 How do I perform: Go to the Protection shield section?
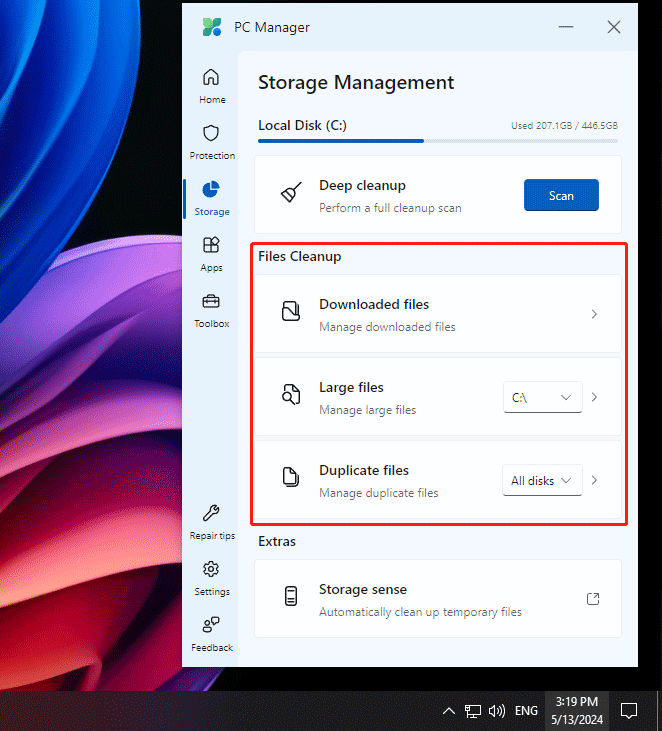coord(212,142)
